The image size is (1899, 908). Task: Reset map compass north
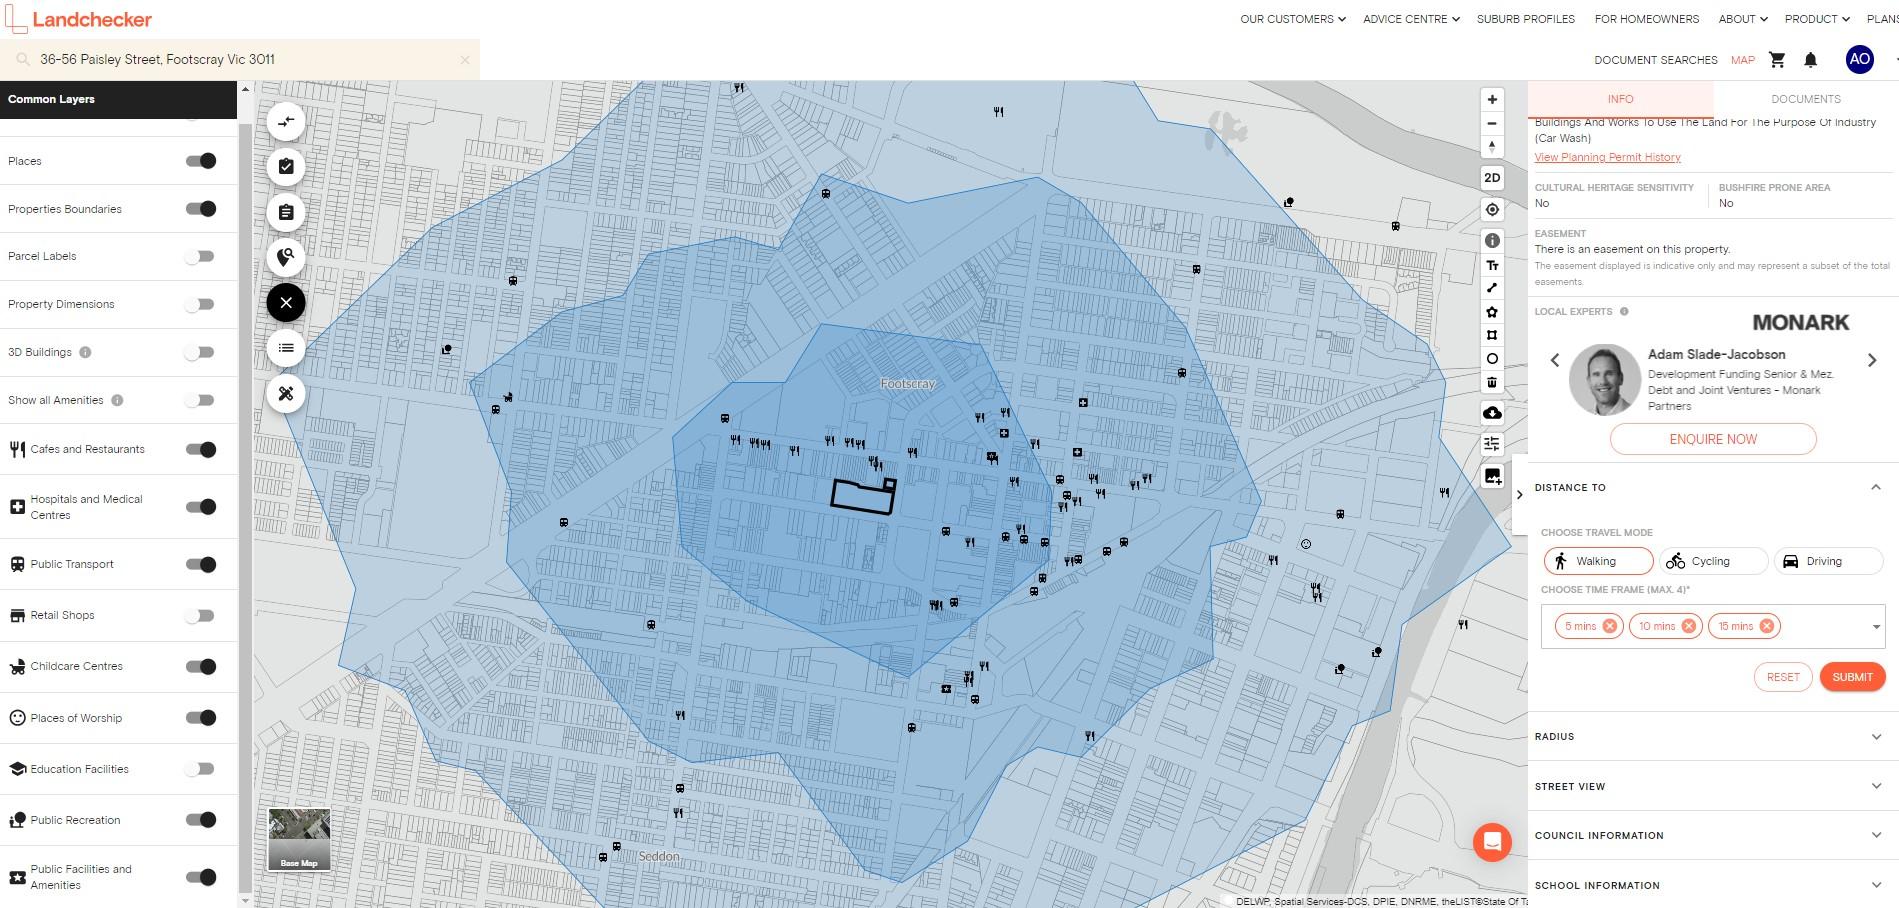coord(1492,147)
